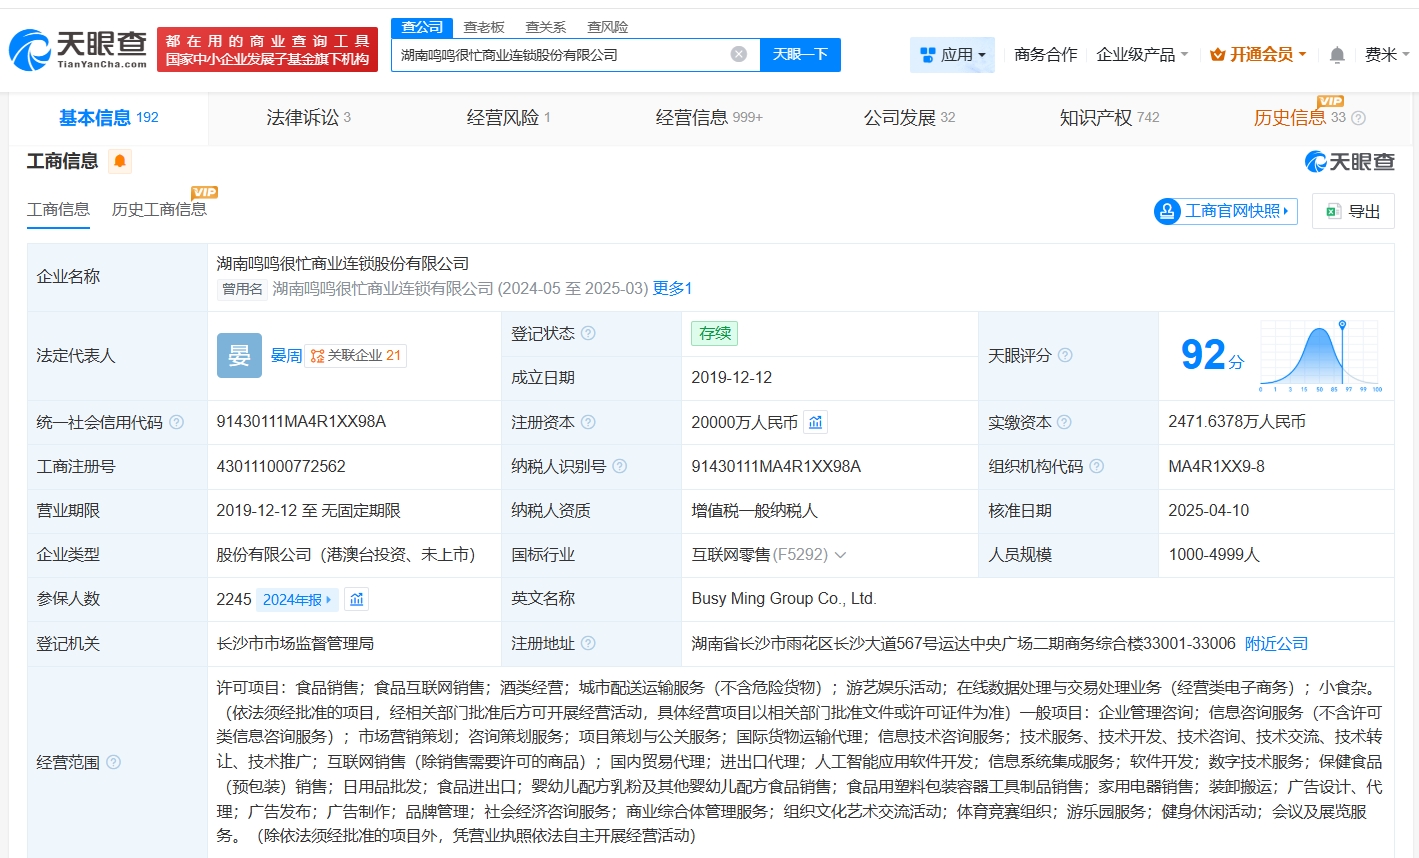Clear the search box with X icon
This screenshot has width=1419, height=858.
[x=738, y=54]
